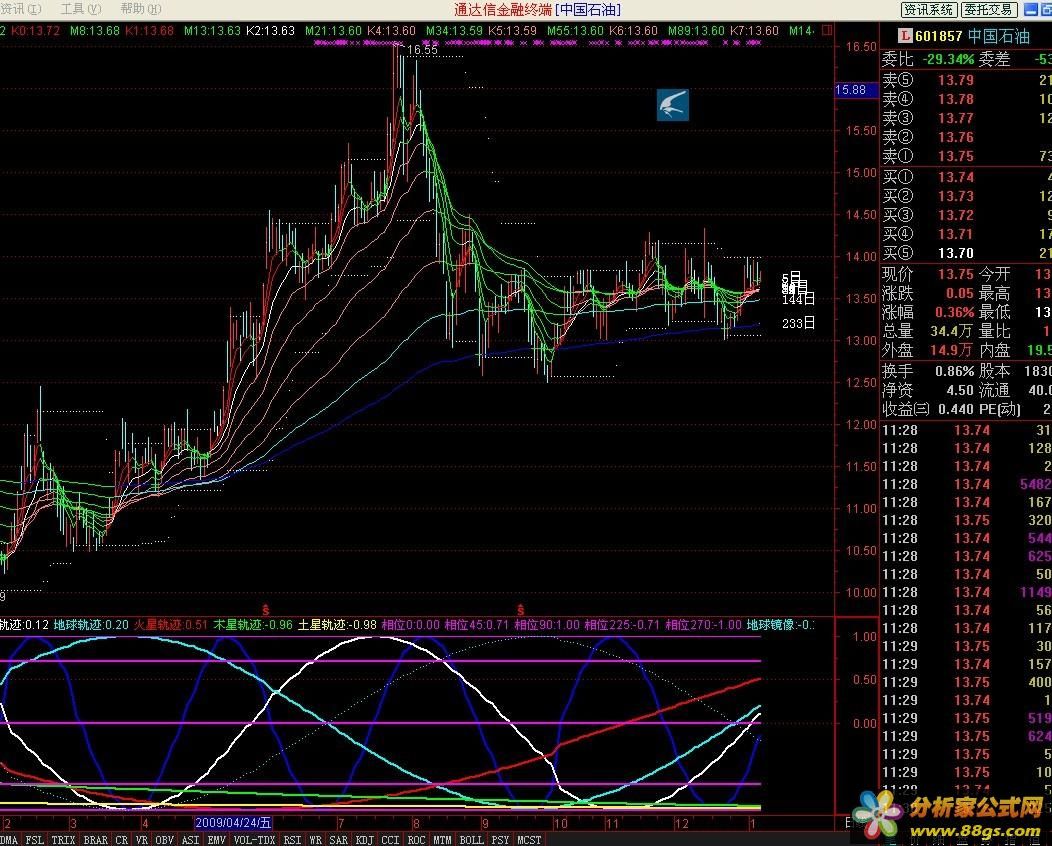1052x846 pixels.
Task: Switch to the BRAR indicator tab
Action: click(95, 839)
